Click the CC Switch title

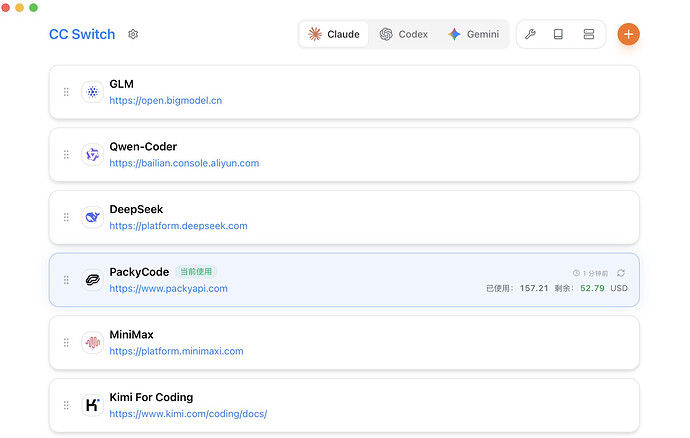pyautogui.click(x=82, y=34)
